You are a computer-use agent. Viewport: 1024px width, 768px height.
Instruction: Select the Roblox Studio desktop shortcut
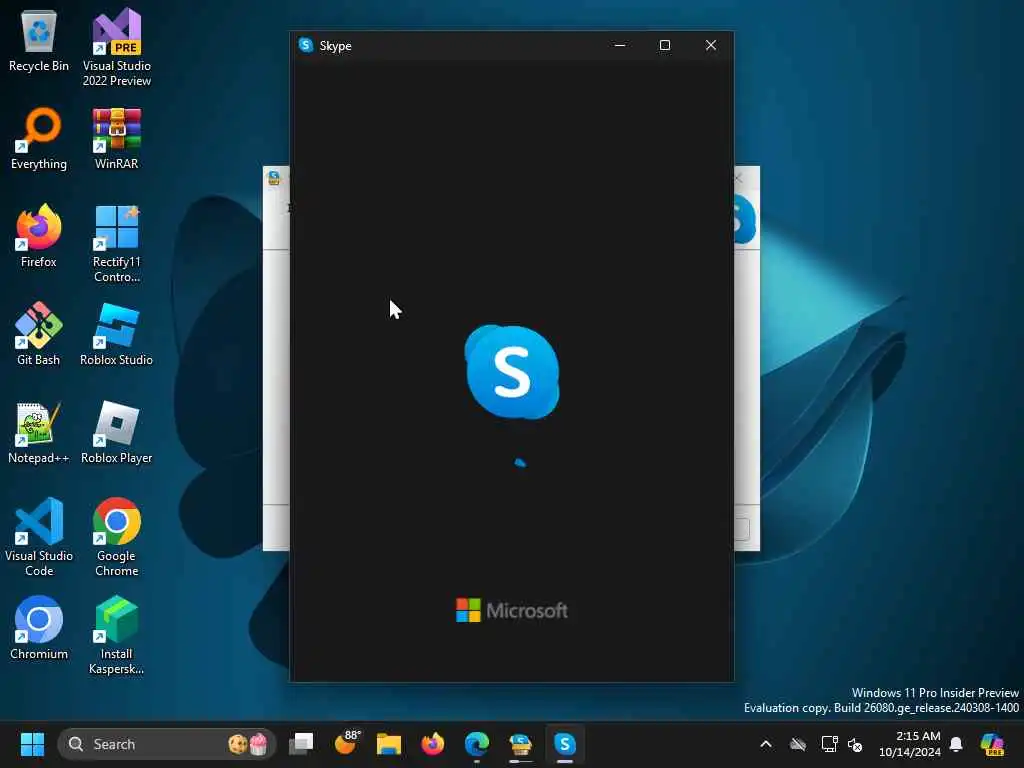click(116, 334)
